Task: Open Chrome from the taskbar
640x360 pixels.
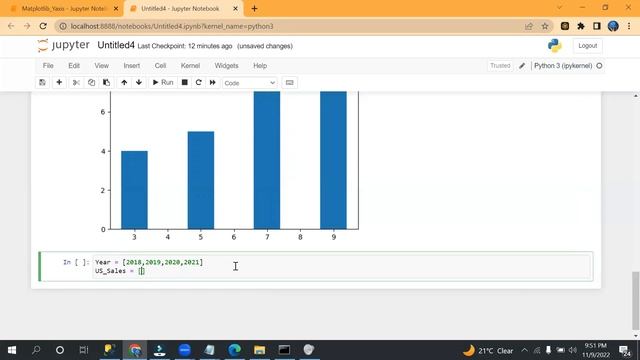Action: coord(135,350)
